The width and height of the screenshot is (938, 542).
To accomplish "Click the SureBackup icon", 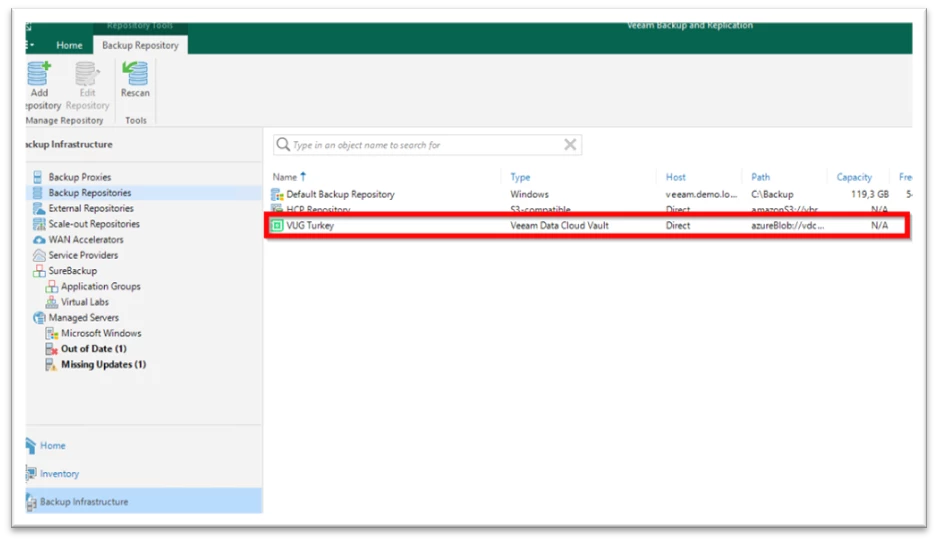I will tap(39, 270).
